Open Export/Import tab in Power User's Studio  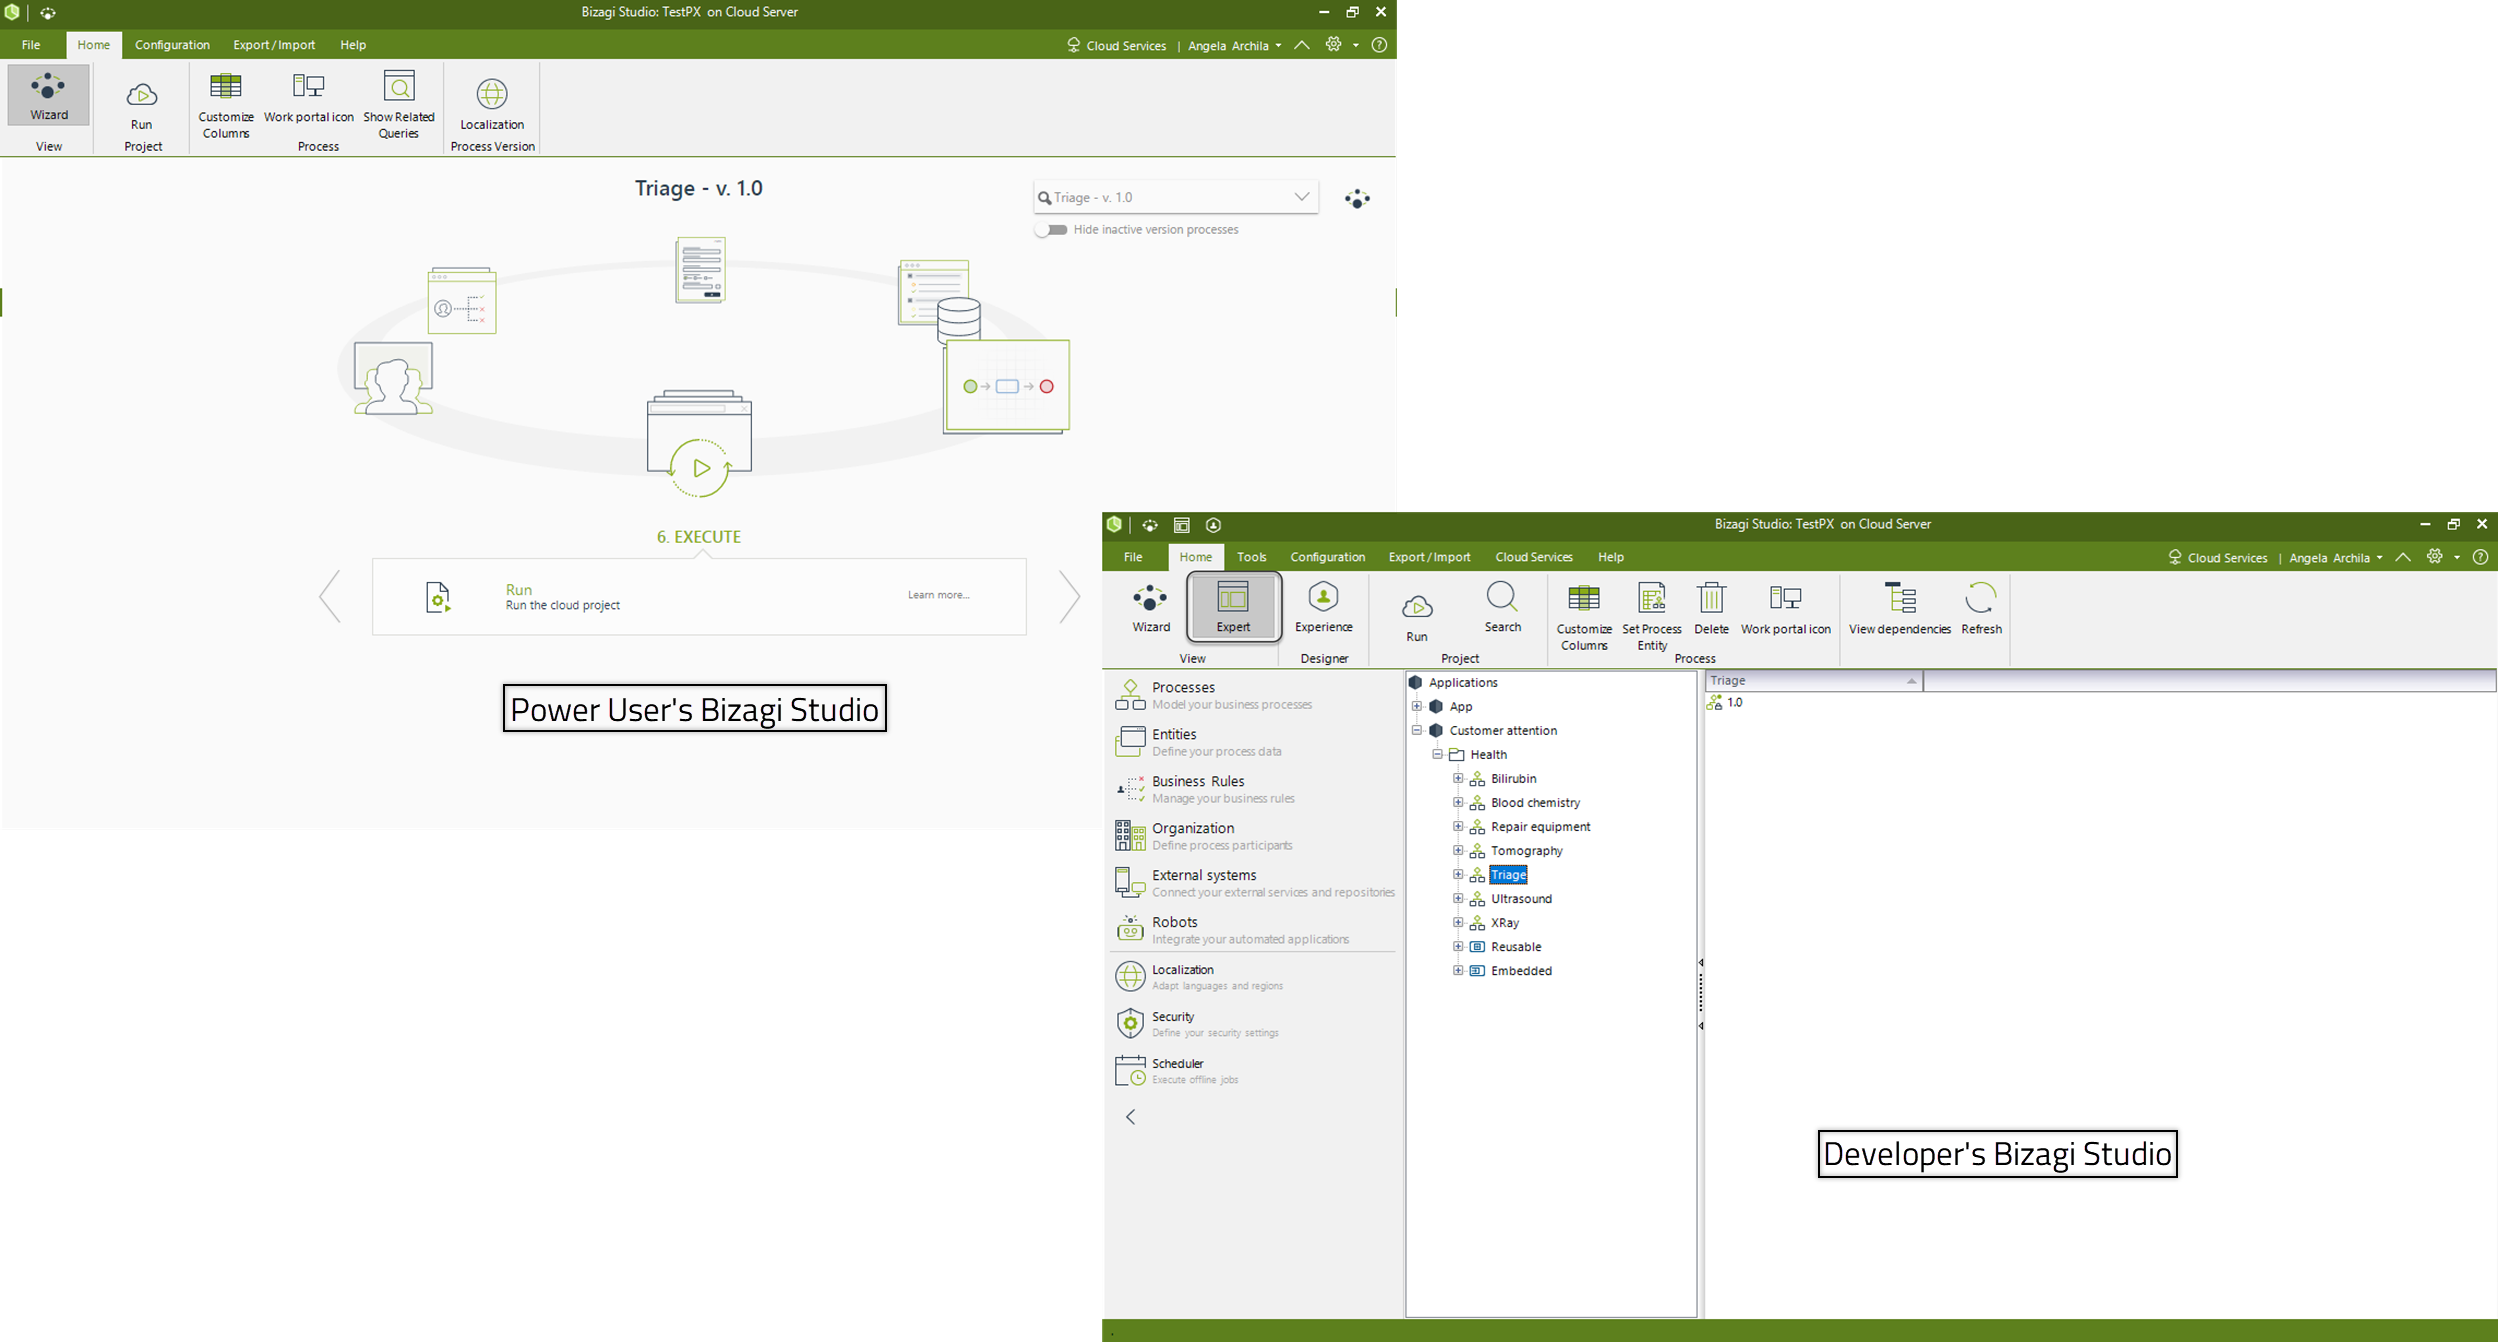(x=274, y=45)
